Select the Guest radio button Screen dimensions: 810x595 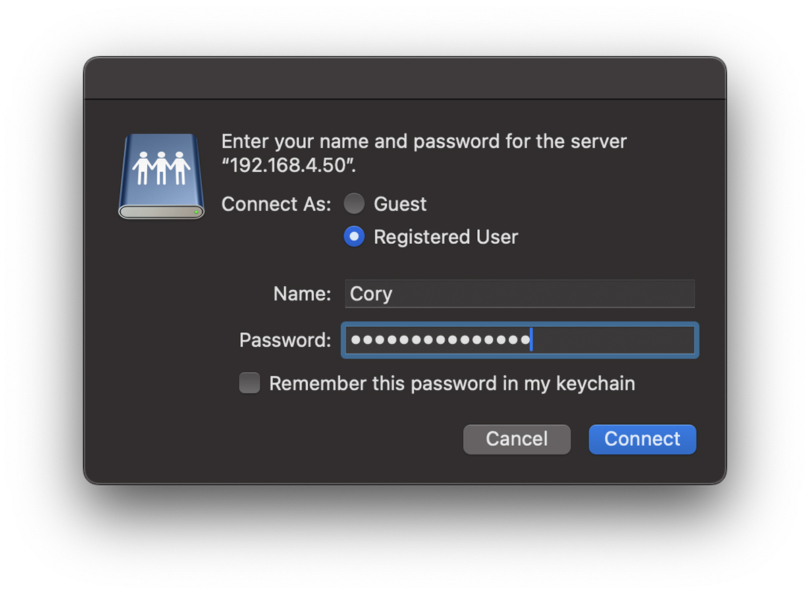[354, 203]
